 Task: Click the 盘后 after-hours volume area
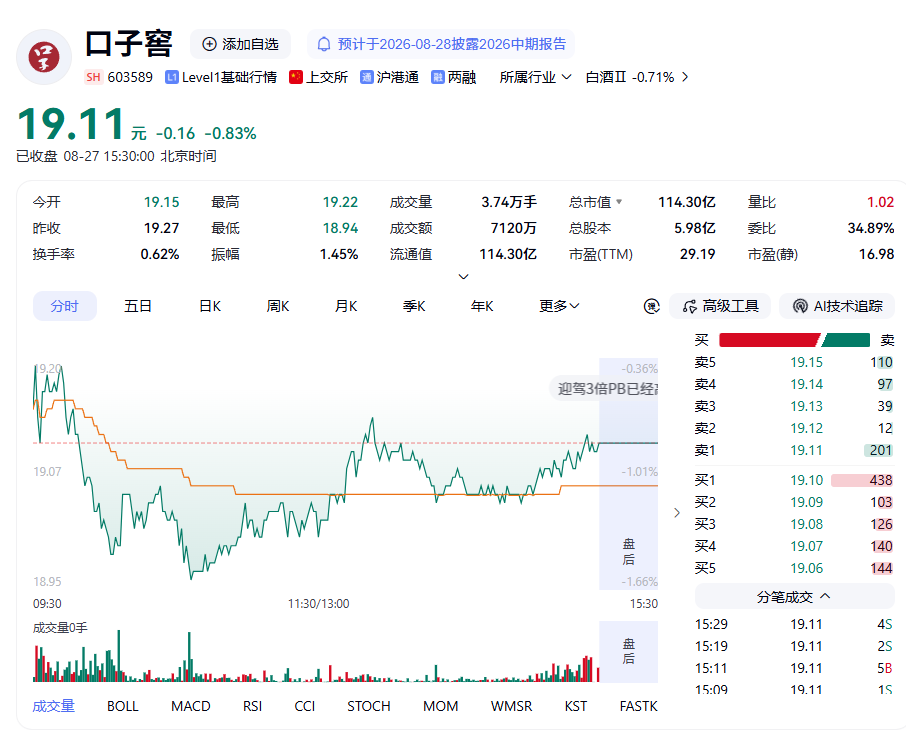pos(629,651)
